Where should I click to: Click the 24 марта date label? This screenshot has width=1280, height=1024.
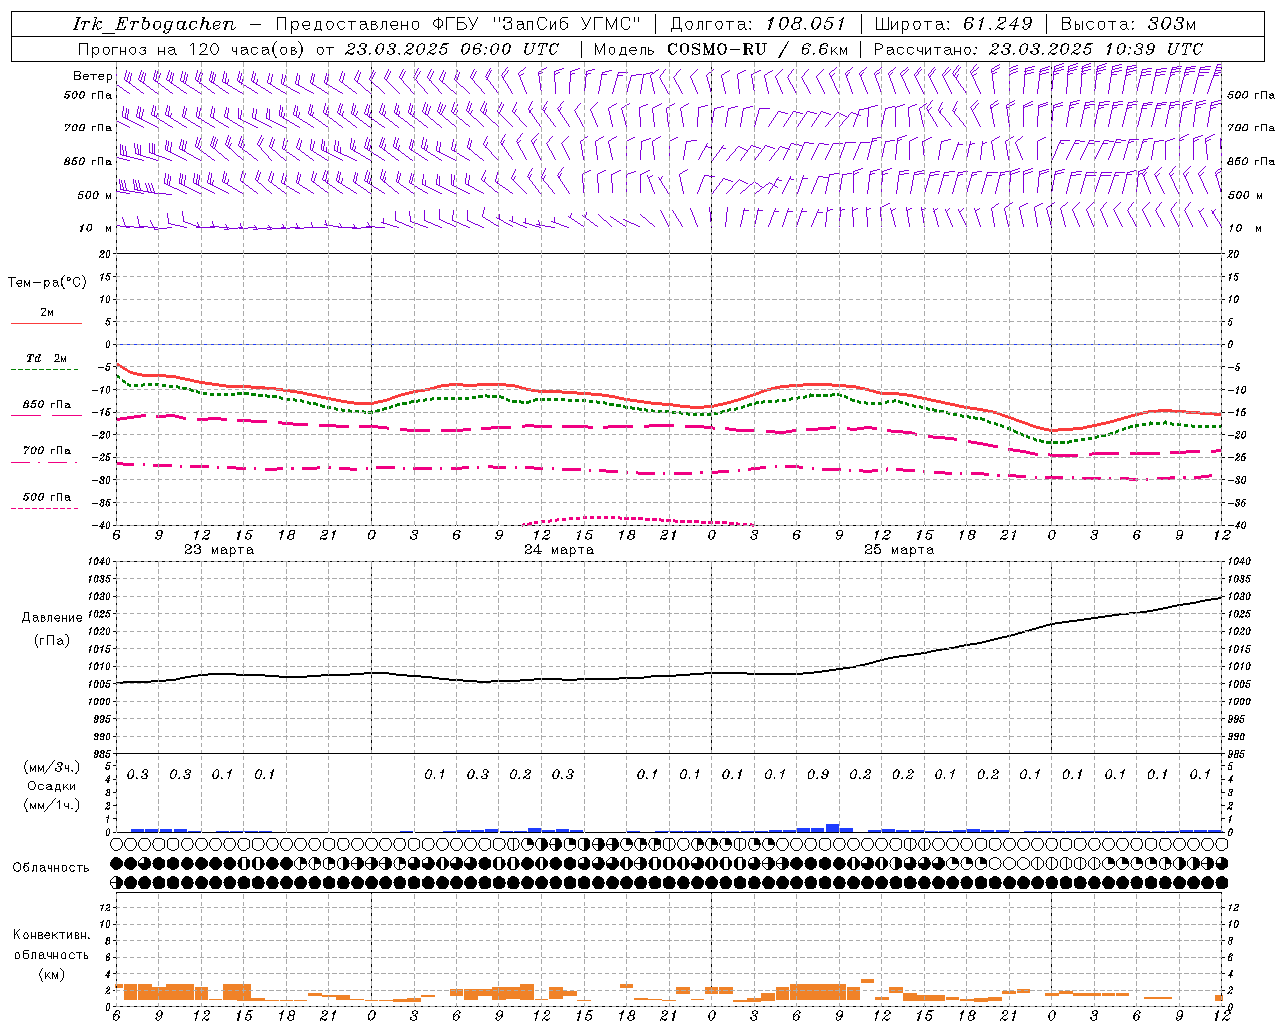click(x=559, y=550)
